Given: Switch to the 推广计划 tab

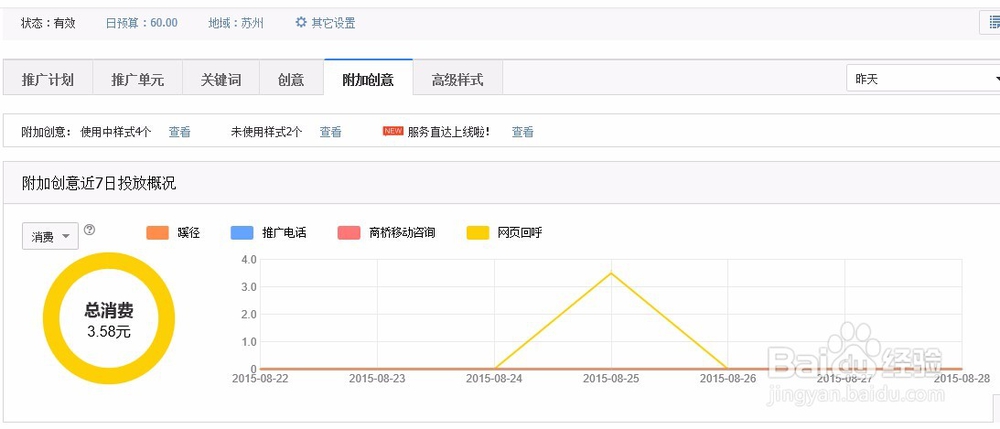Looking at the screenshot, I should pos(48,80).
